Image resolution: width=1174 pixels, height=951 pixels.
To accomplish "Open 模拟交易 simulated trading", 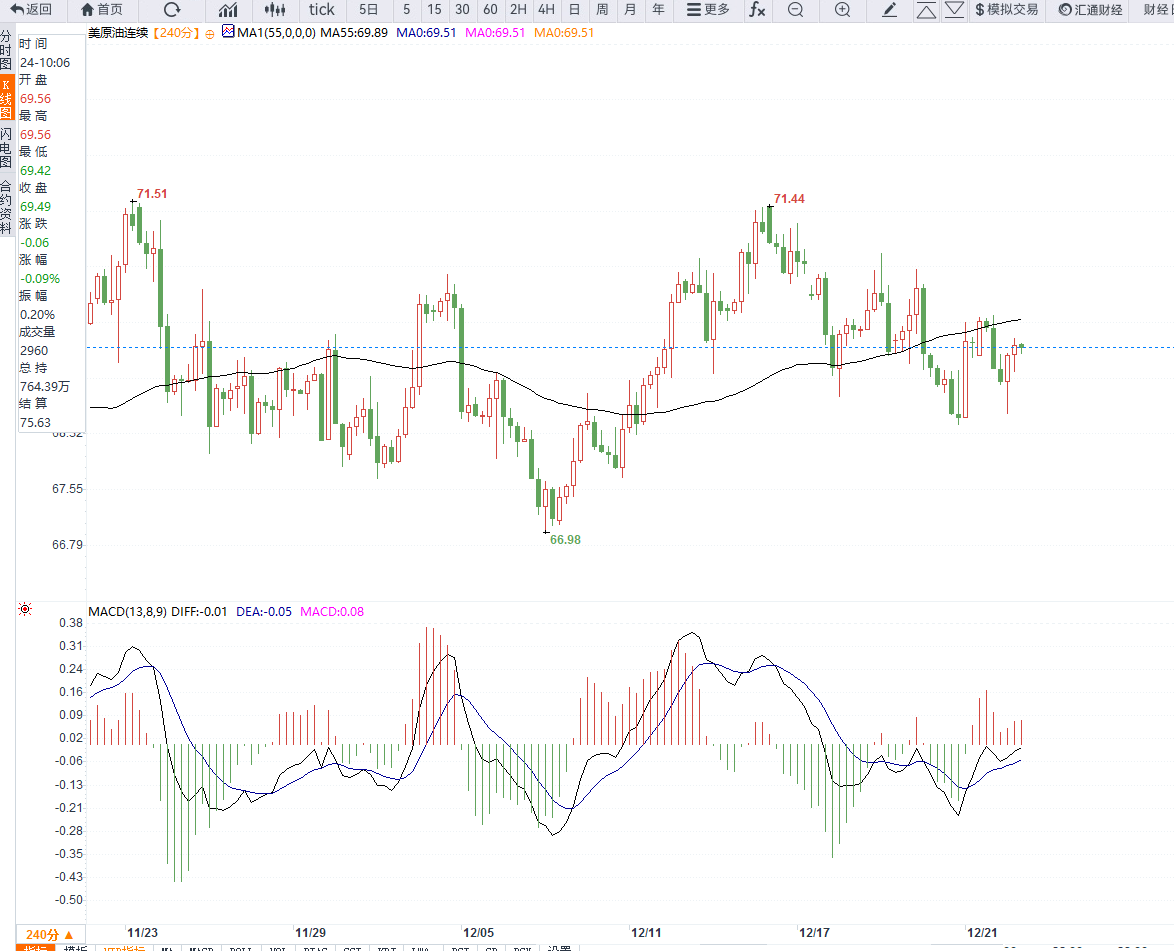I will pyautogui.click(x=1007, y=10).
